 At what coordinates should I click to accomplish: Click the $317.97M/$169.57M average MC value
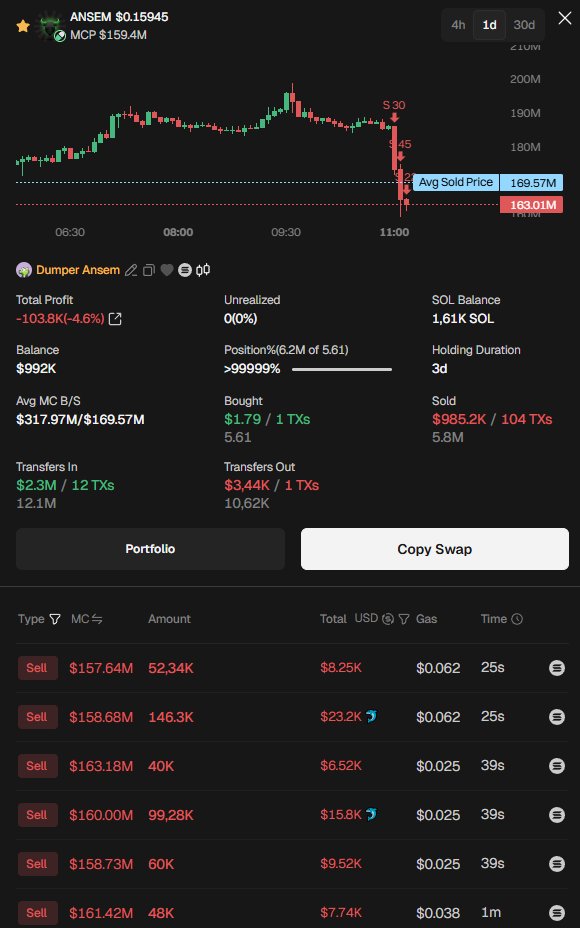[x=80, y=420]
